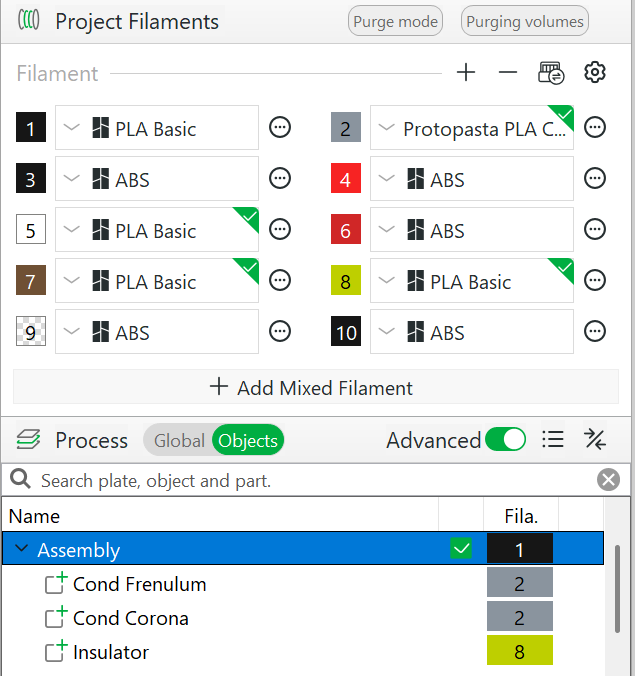Open filament 10 ABS dropdown
635x676 pixels.
472,331
